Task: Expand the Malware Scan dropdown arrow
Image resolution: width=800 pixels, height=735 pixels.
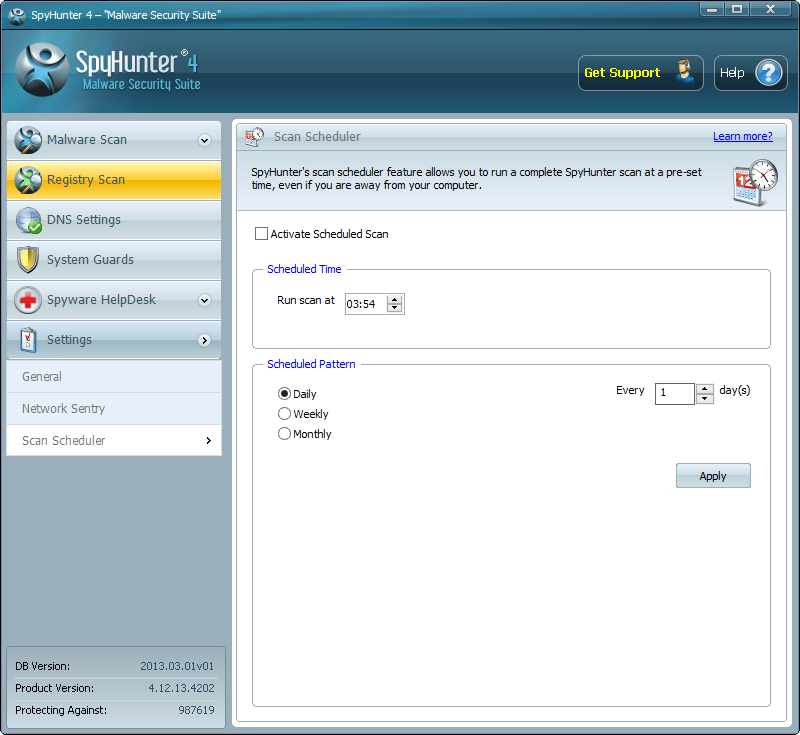Action: point(204,140)
